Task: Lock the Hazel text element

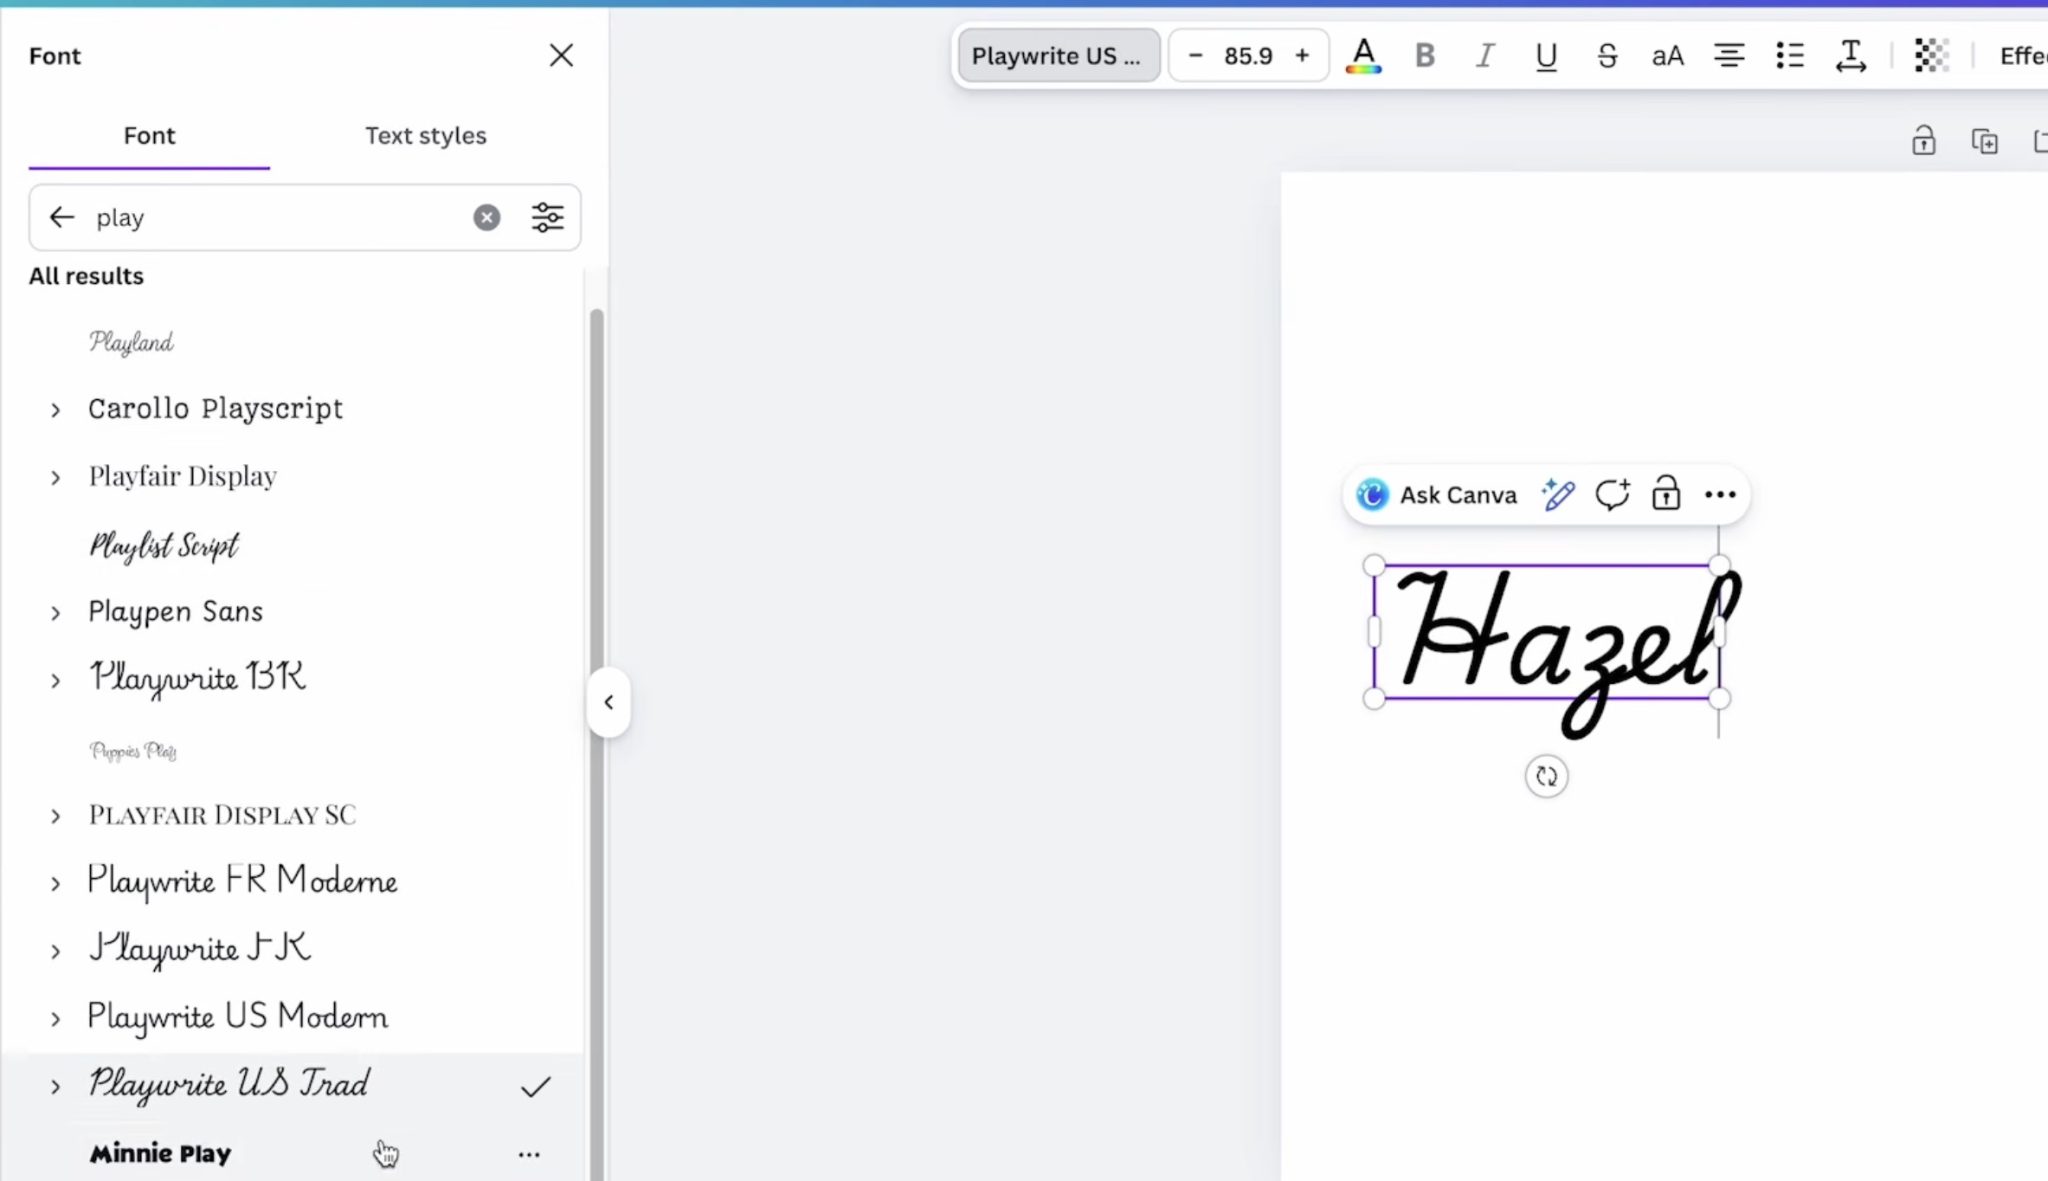Action: (x=1664, y=493)
